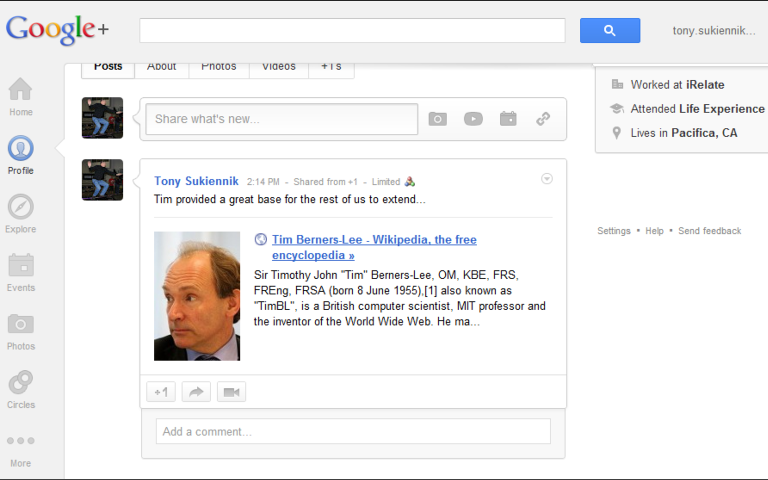Open the Events calendar icon in sidebar
Image resolution: width=768 pixels, height=480 pixels.
[x=21, y=265]
